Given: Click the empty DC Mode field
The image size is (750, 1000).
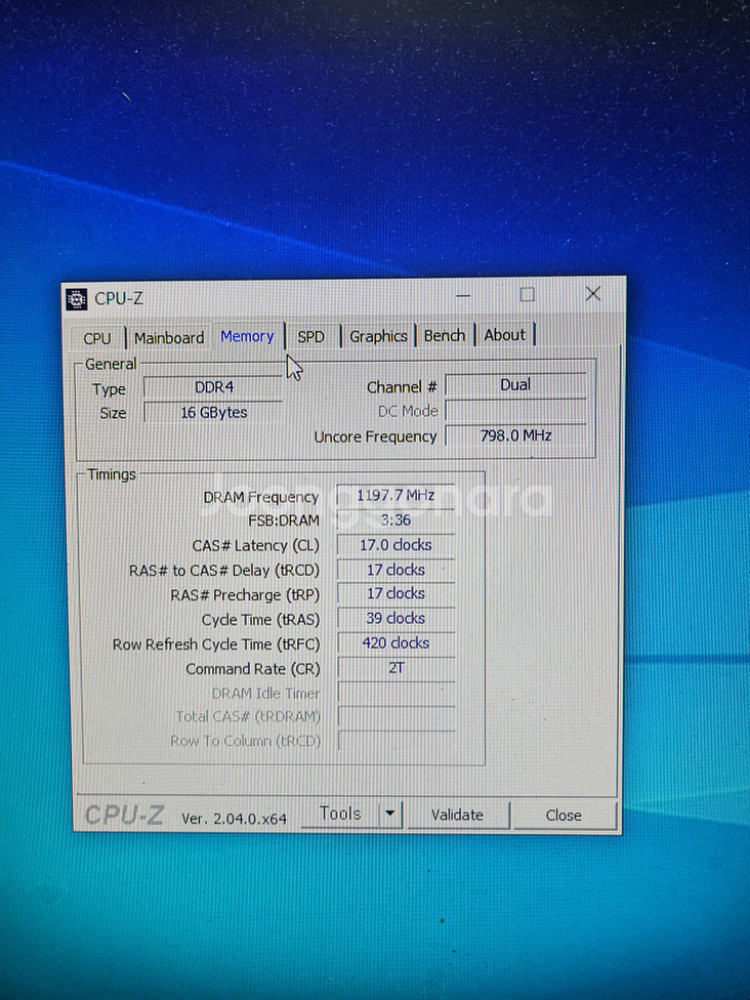Looking at the screenshot, I should point(515,411).
